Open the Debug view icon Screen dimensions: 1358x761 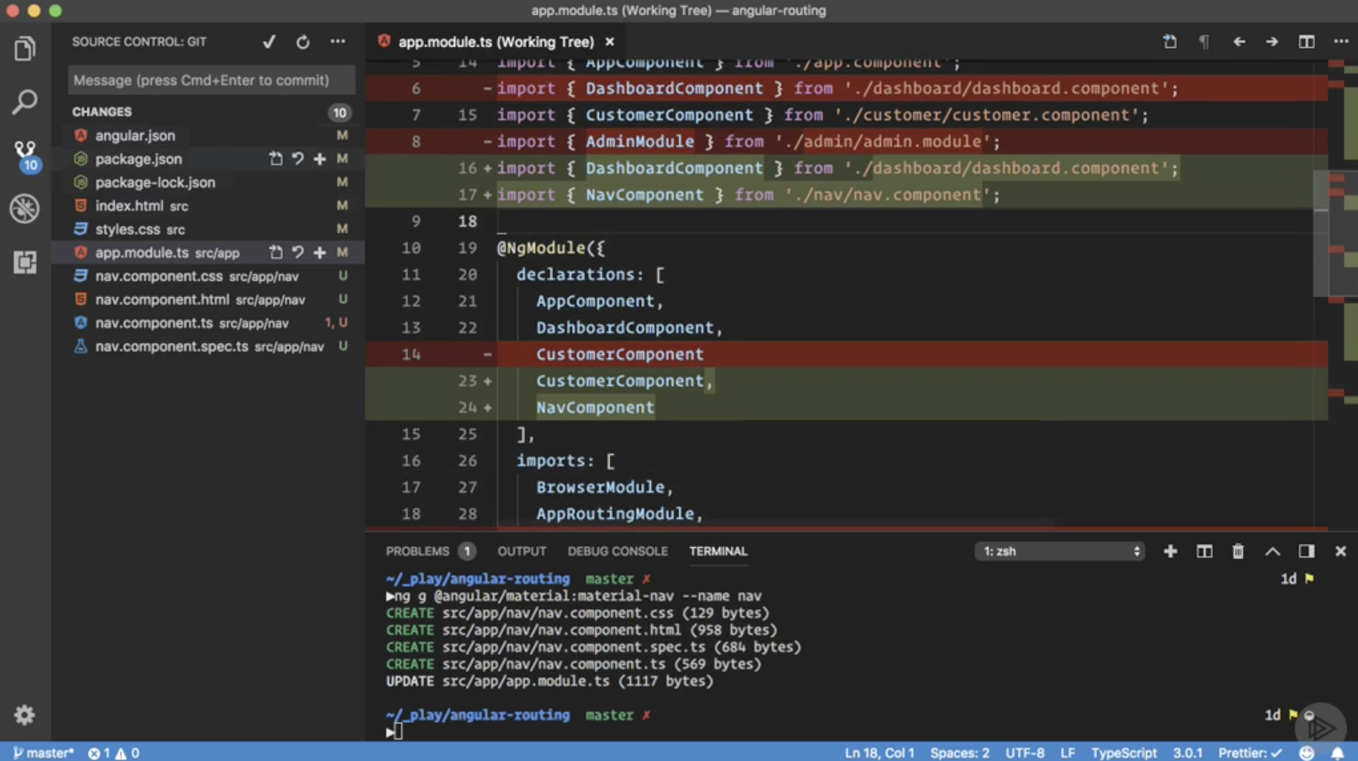(x=25, y=208)
